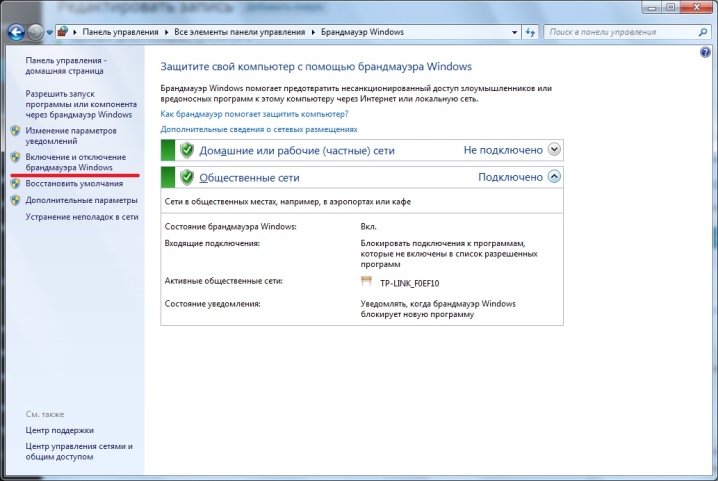Open "Разрешить запуск программы или компонента" link
This screenshot has height=481, width=718.
(81, 104)
